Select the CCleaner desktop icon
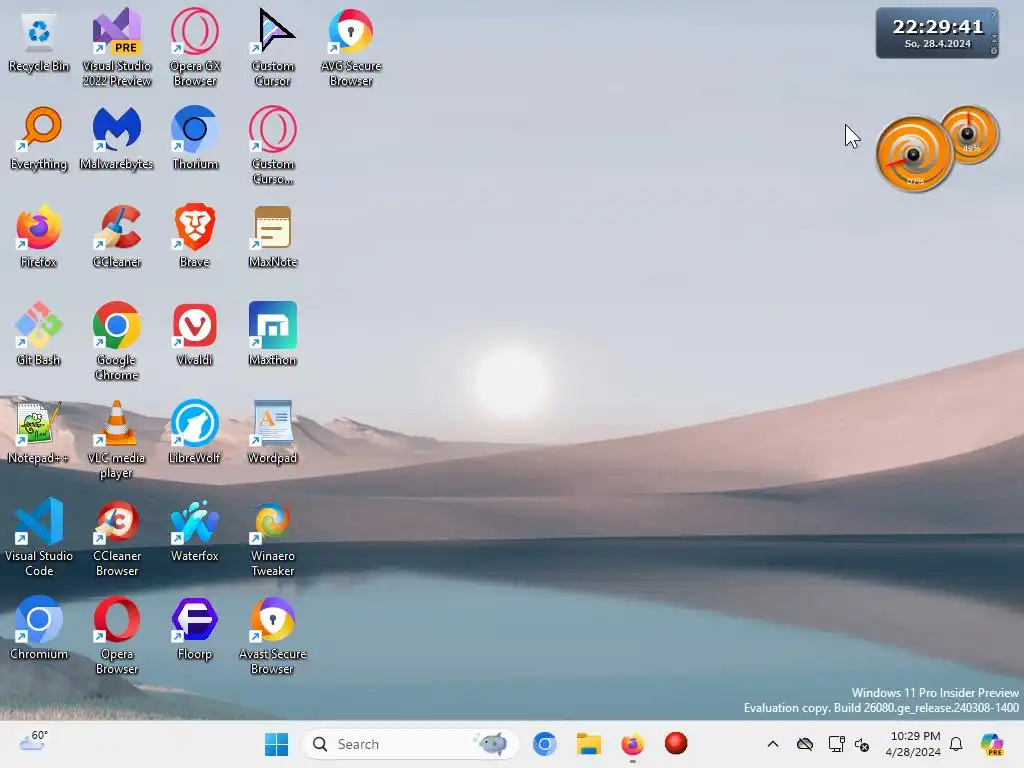Screen dimensions: 1024x768 pos(116,236)
